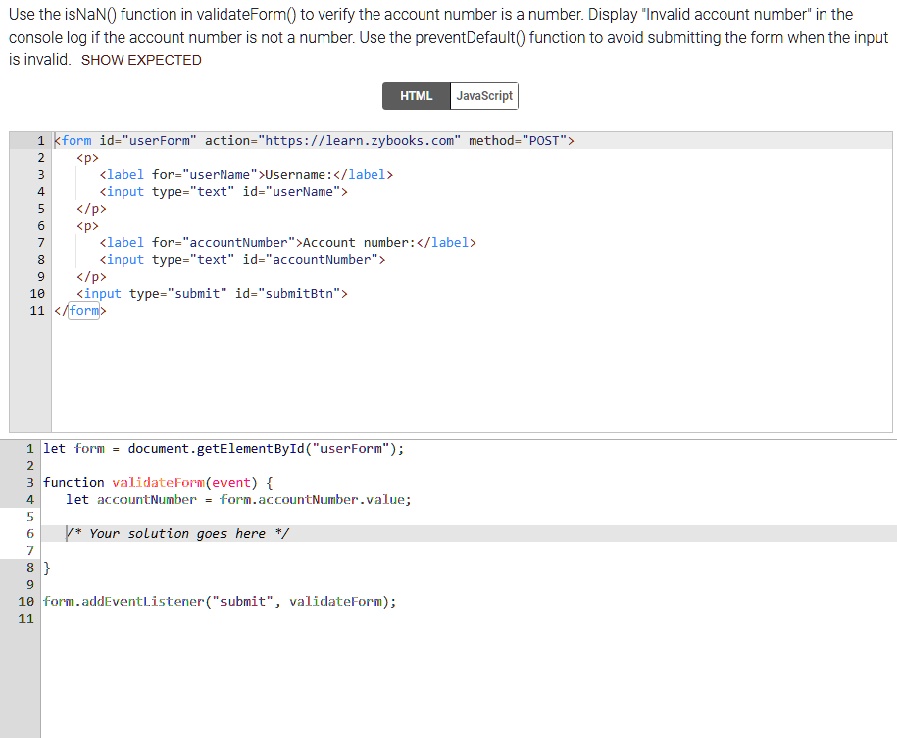Click line number 10 in the JavaScript editor
The image size is (897, 738).
coord(28,601)
